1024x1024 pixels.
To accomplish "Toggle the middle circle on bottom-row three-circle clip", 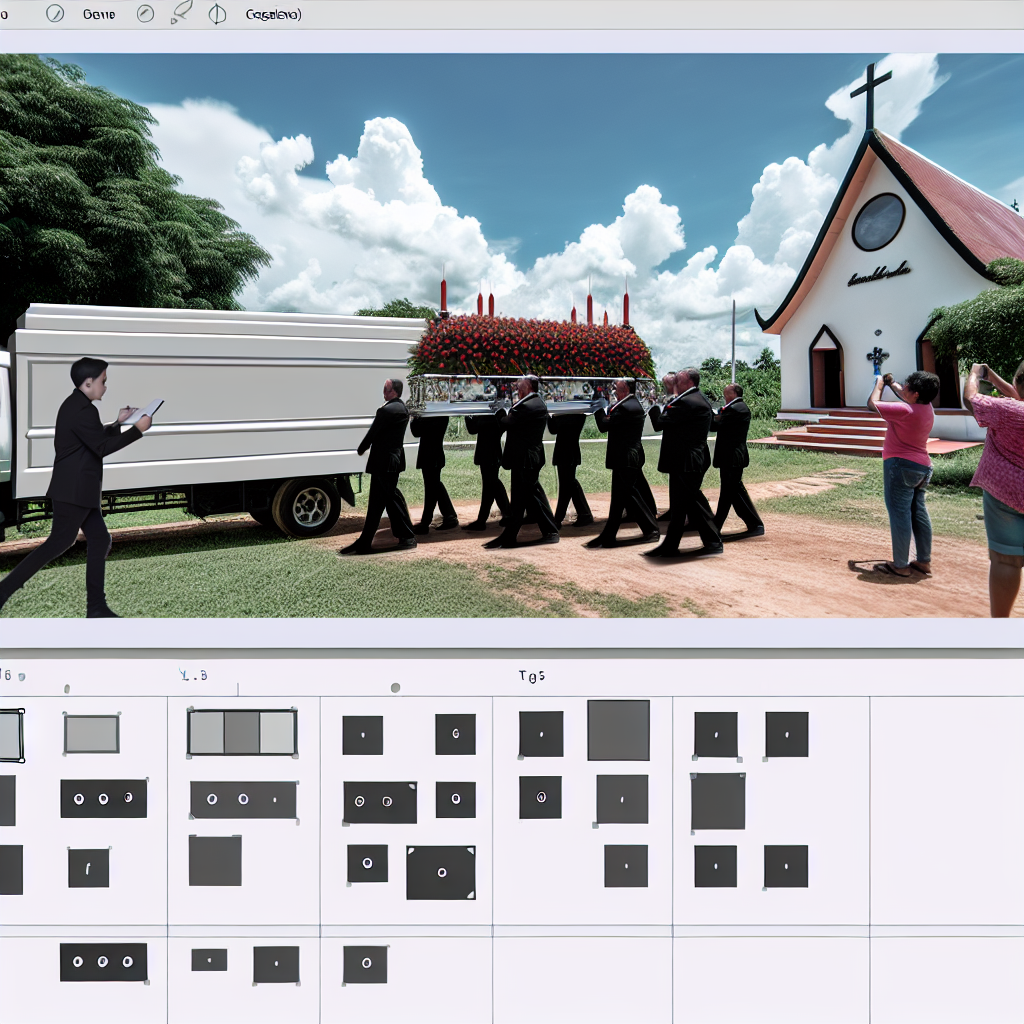I will [103, 961].
